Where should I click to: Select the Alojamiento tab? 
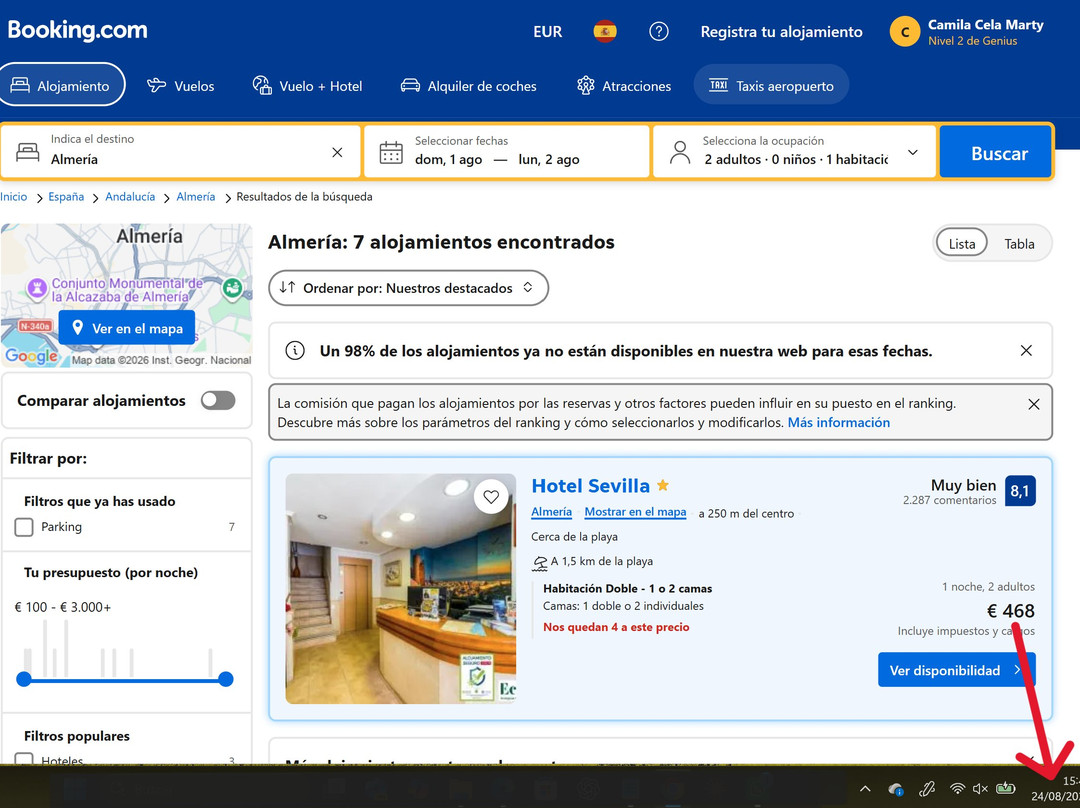point(62,85)
